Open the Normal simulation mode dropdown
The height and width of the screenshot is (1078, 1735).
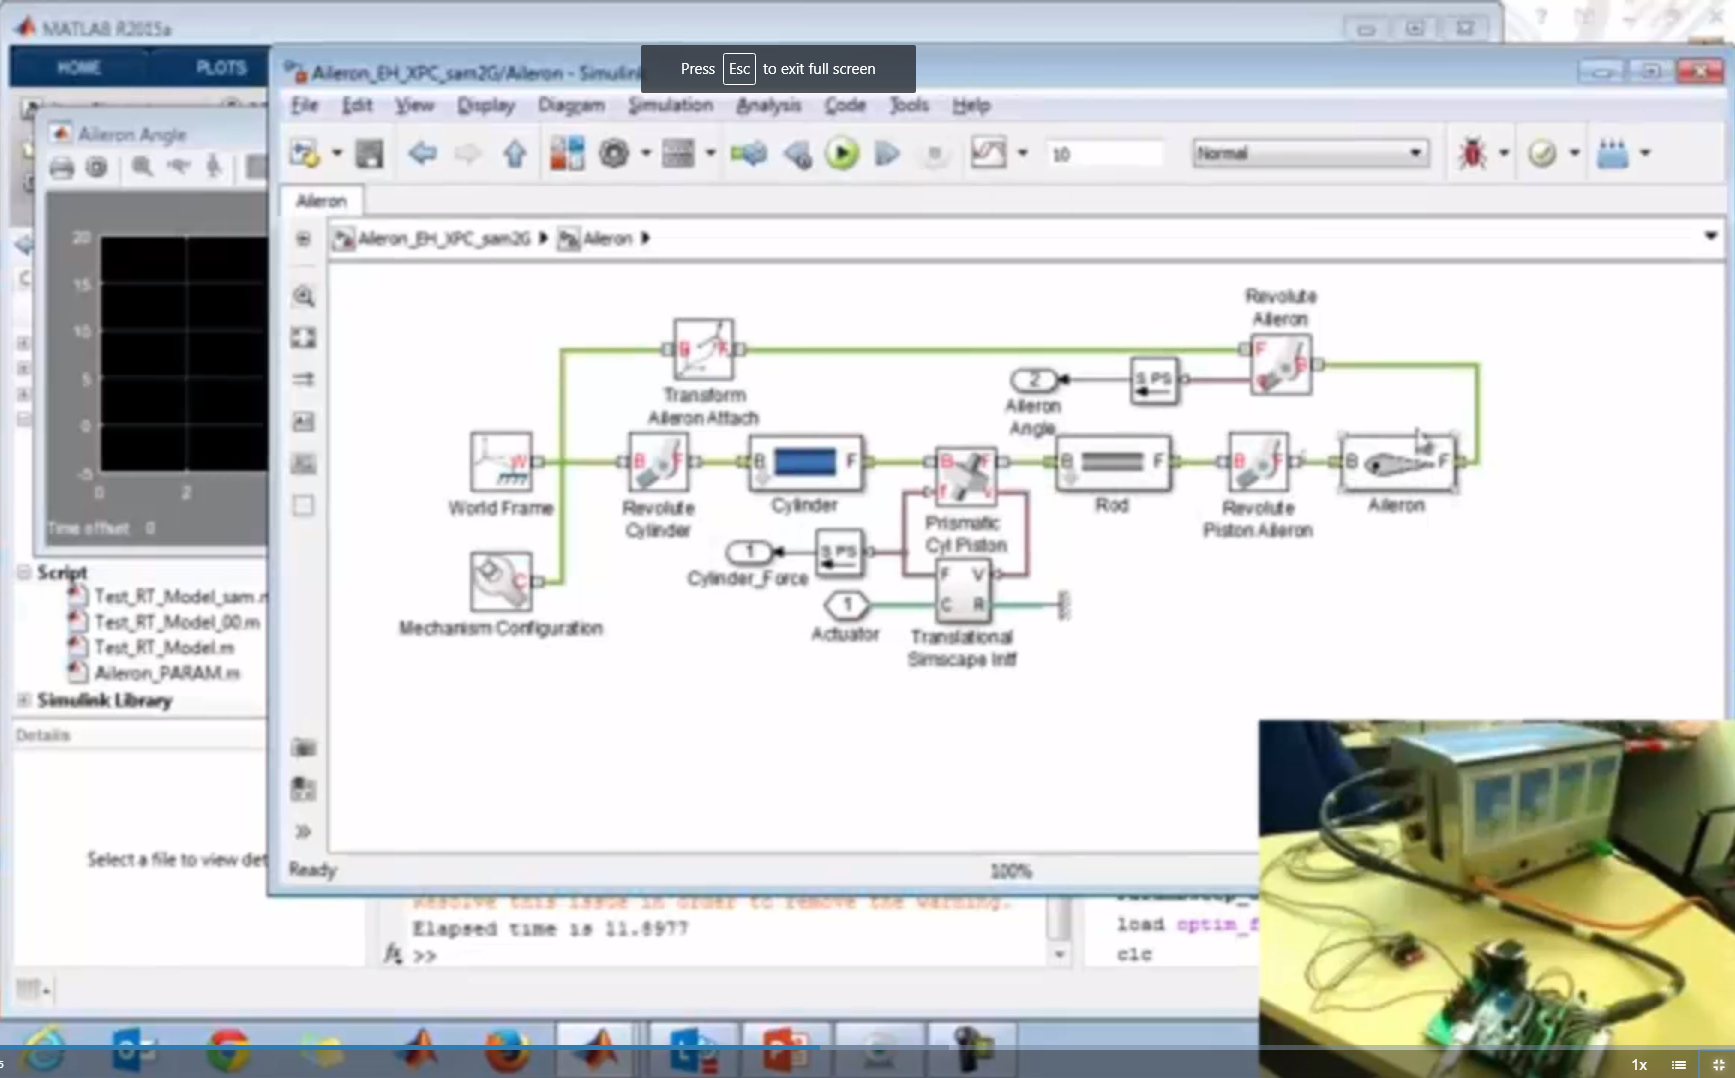point(1310,153)
